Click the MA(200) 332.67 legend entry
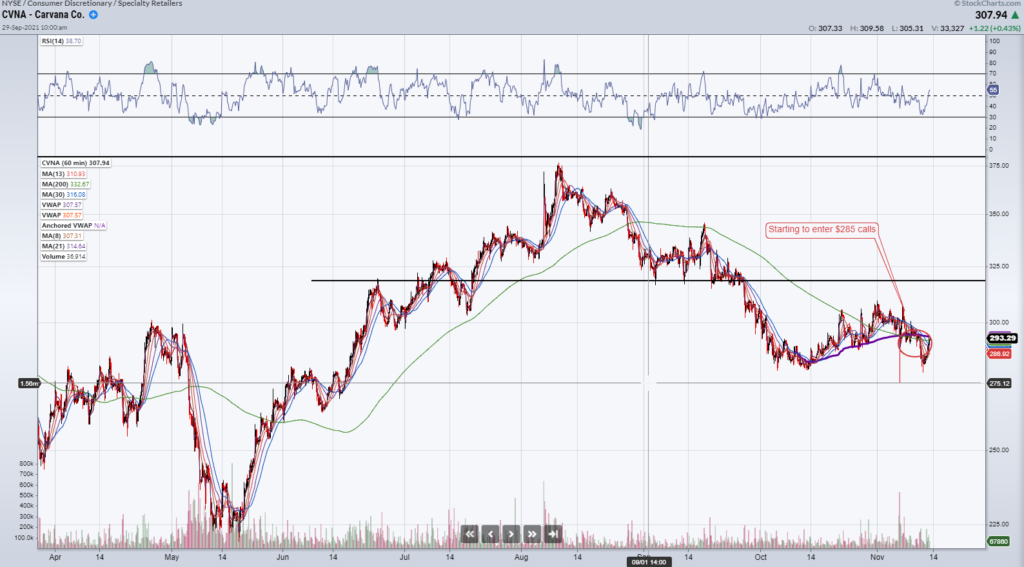 (65, 184)
